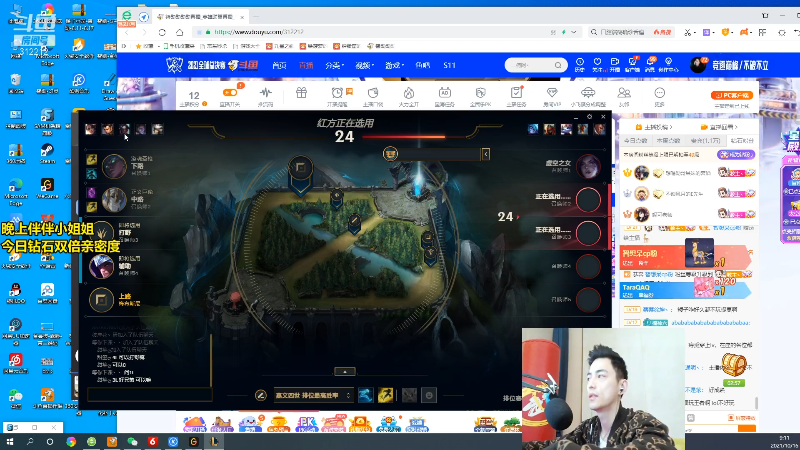Viewport: 800px width, 450px height.
Task: Open Windows Start menu
Action: pyautogui.click(x=10, y=442)
